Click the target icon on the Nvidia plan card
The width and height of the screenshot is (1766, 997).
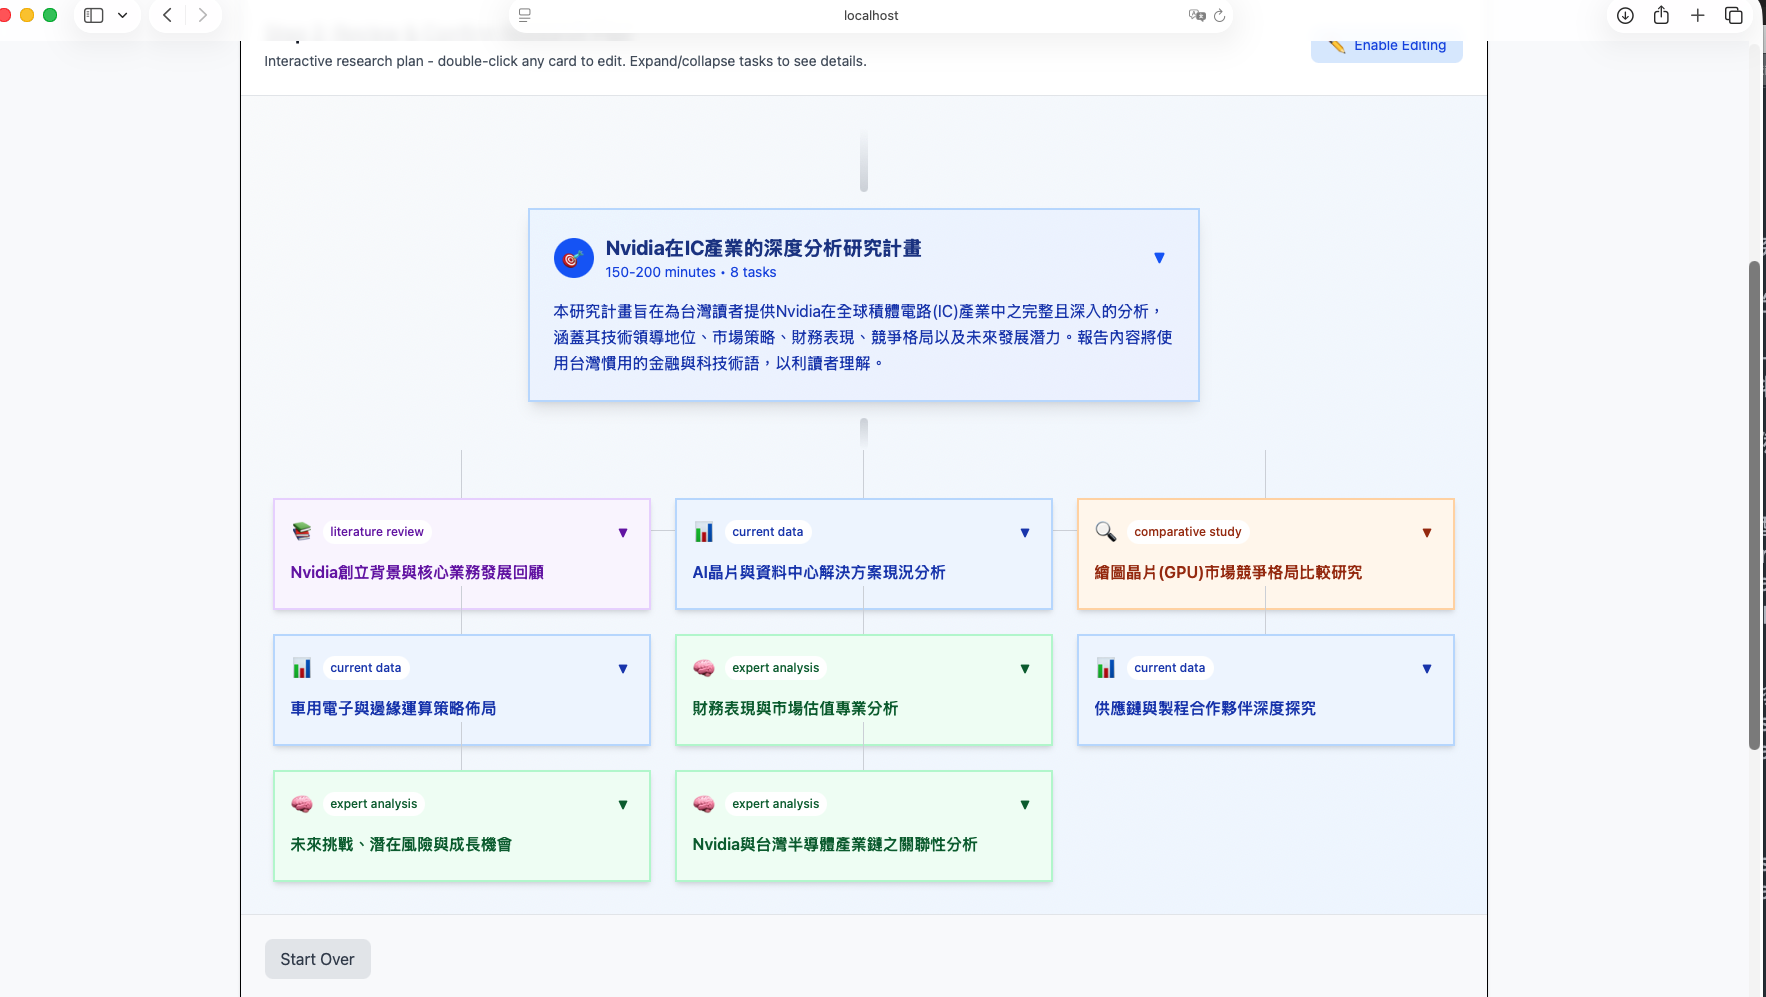(x=573, y=258)
